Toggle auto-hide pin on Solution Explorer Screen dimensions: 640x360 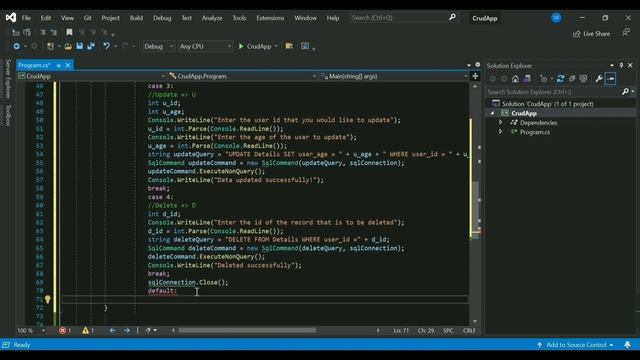click(621, 65)
